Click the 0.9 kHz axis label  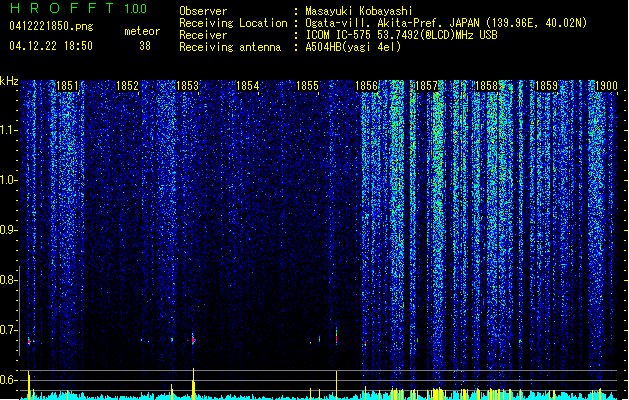[9, 230]
